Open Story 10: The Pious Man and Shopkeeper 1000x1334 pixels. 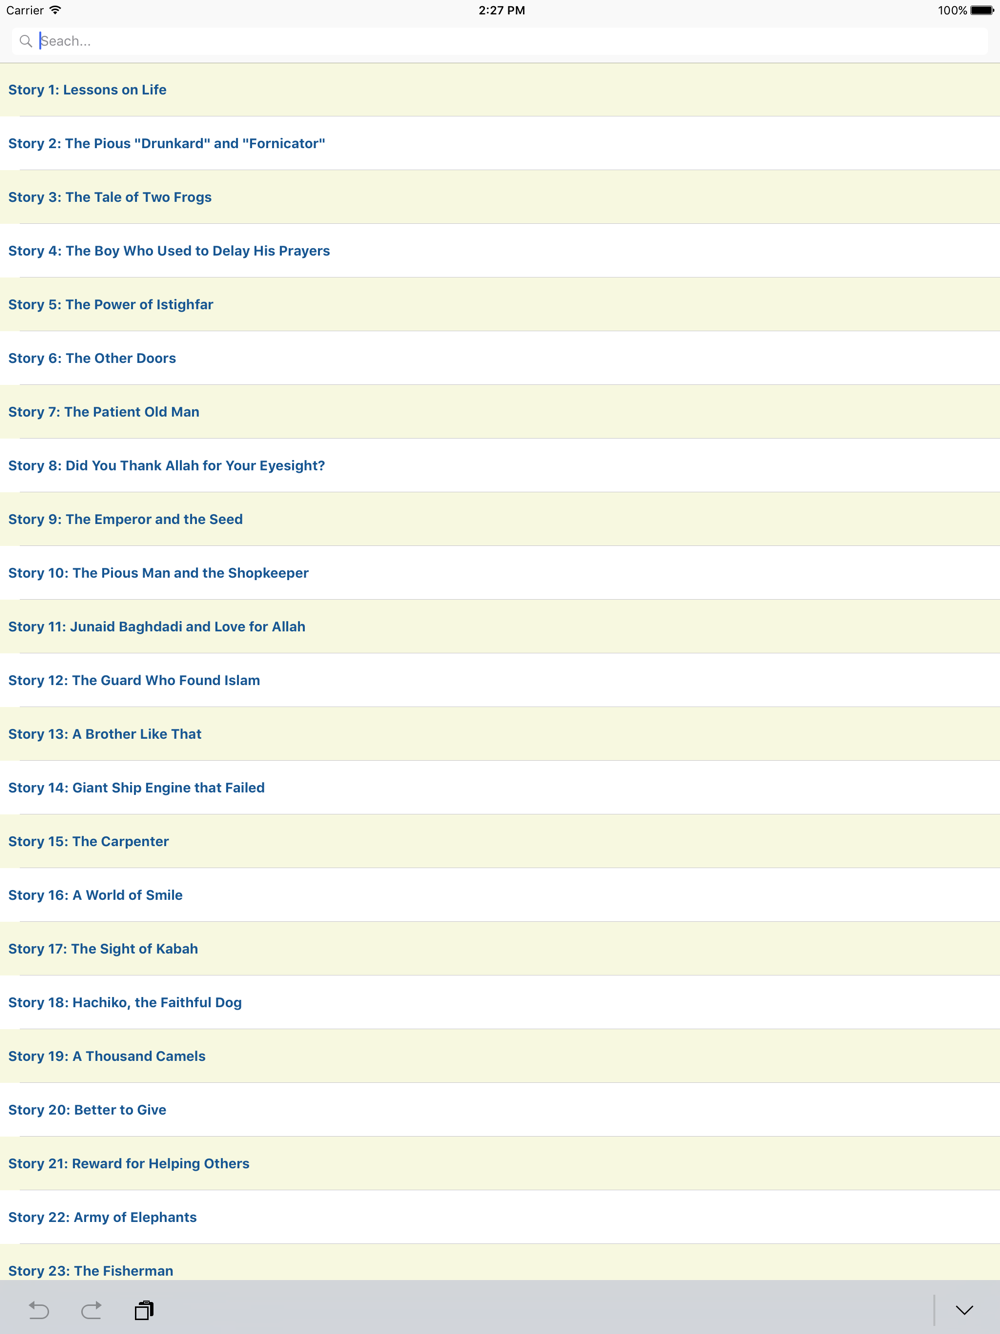(x=500, y=573)
